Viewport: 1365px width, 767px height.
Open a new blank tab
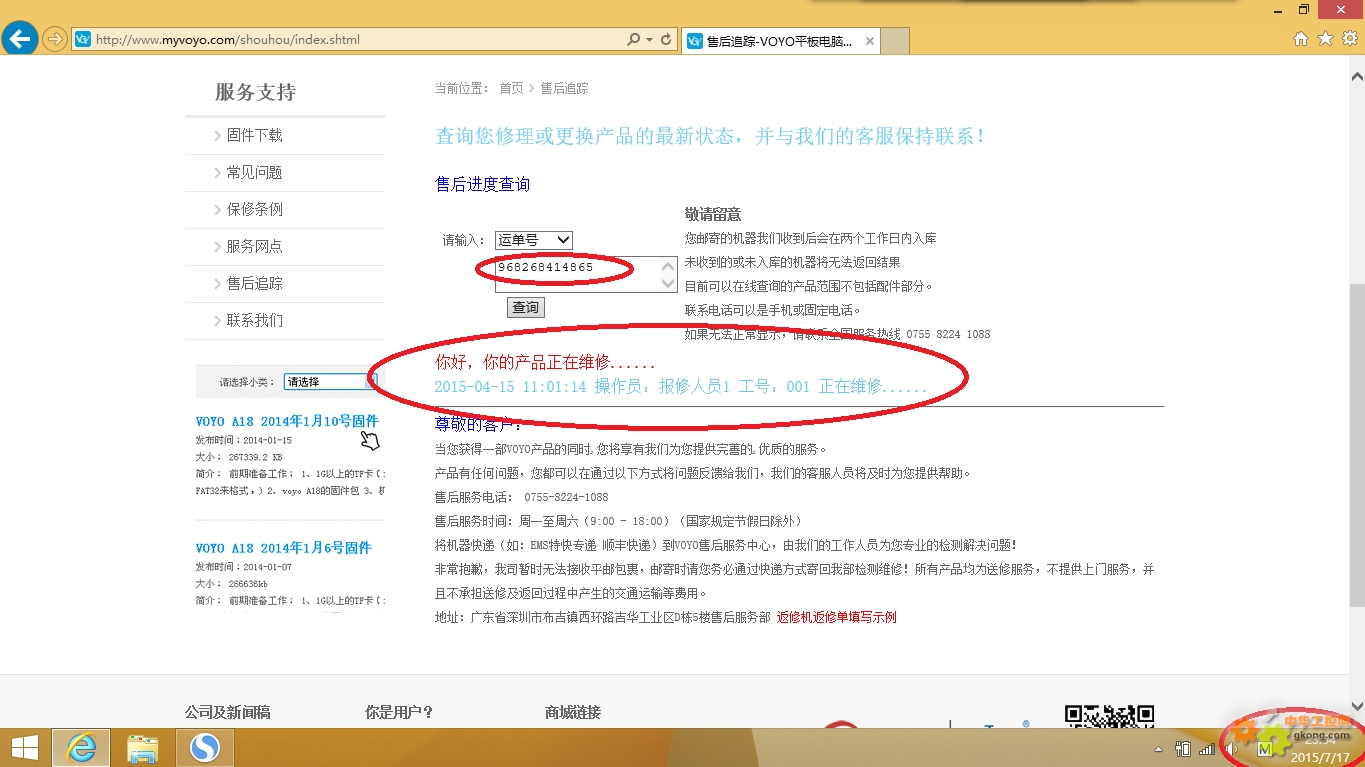pos(896,42)
